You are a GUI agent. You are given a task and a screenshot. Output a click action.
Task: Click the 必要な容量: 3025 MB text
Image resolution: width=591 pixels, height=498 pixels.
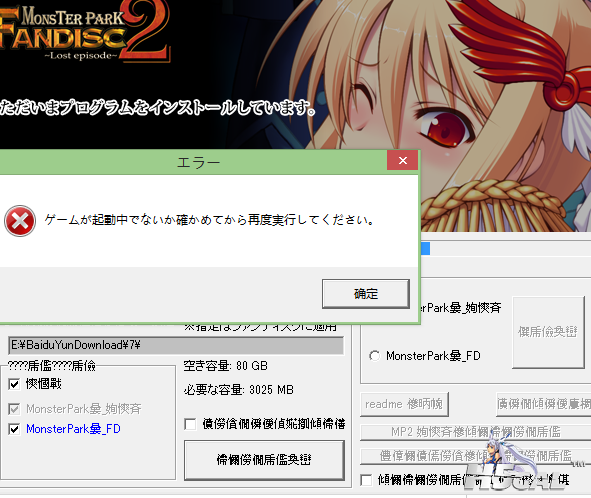239,390
